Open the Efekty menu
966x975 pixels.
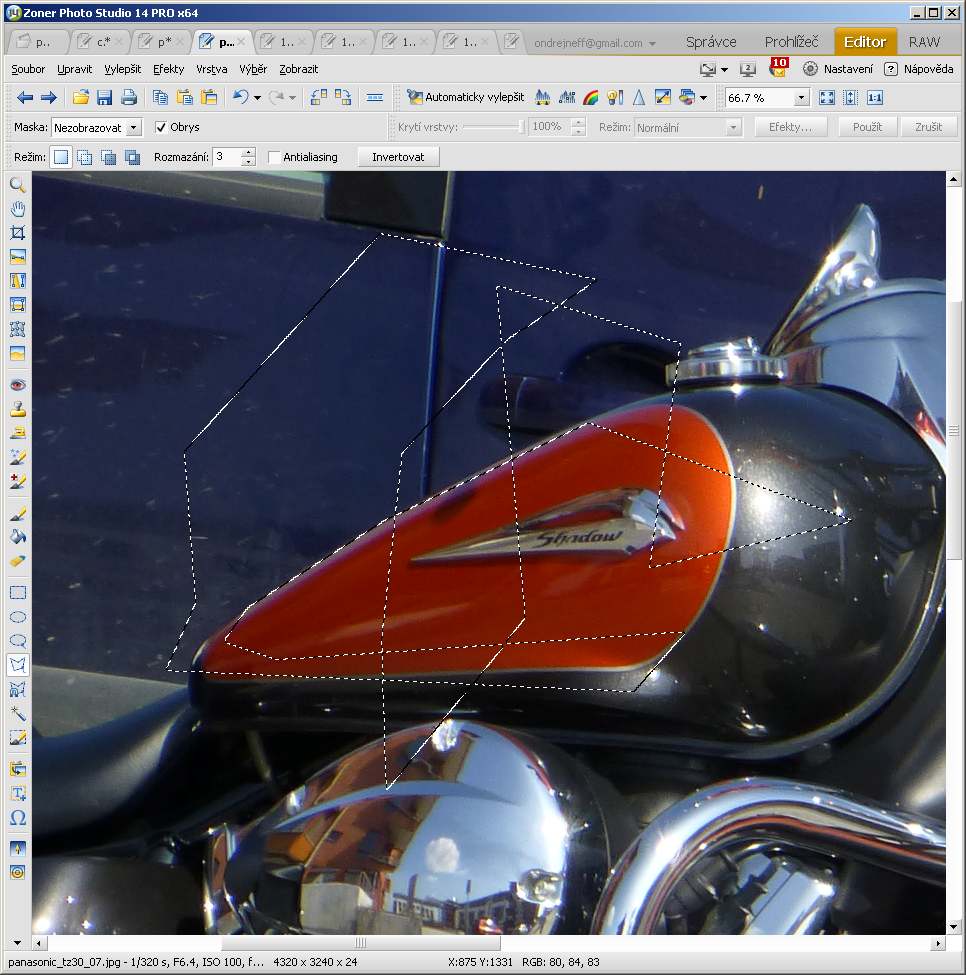point(168,70)
